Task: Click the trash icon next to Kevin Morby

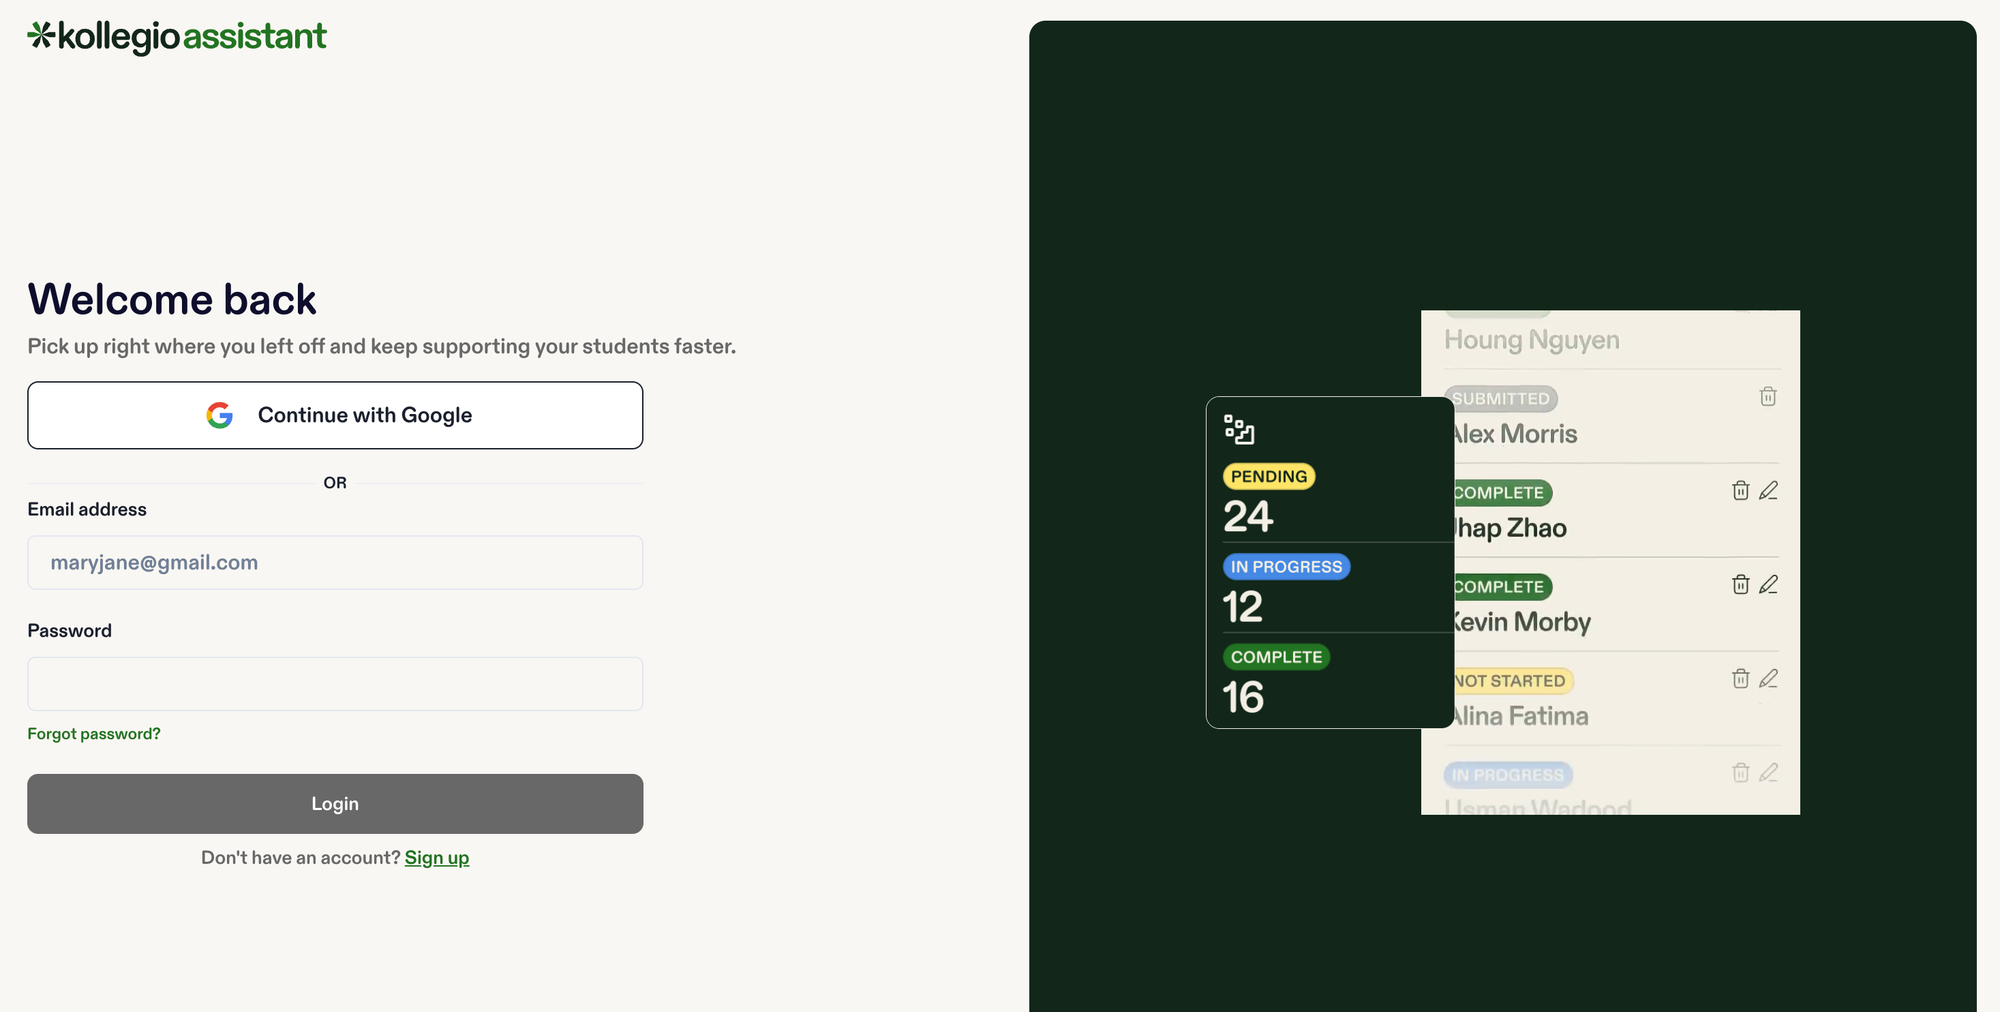Action: [1740, 585]
